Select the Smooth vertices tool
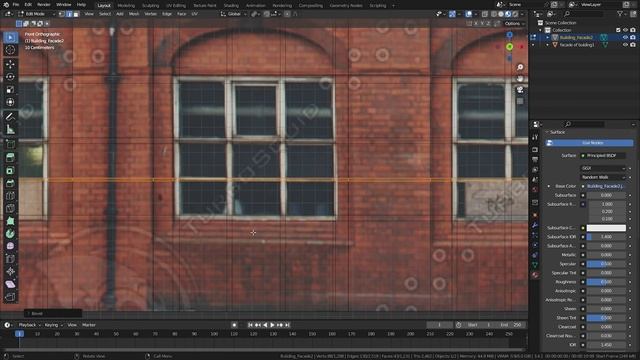The image size is (640, 360). pyautogui.click(x=10, y=246)
